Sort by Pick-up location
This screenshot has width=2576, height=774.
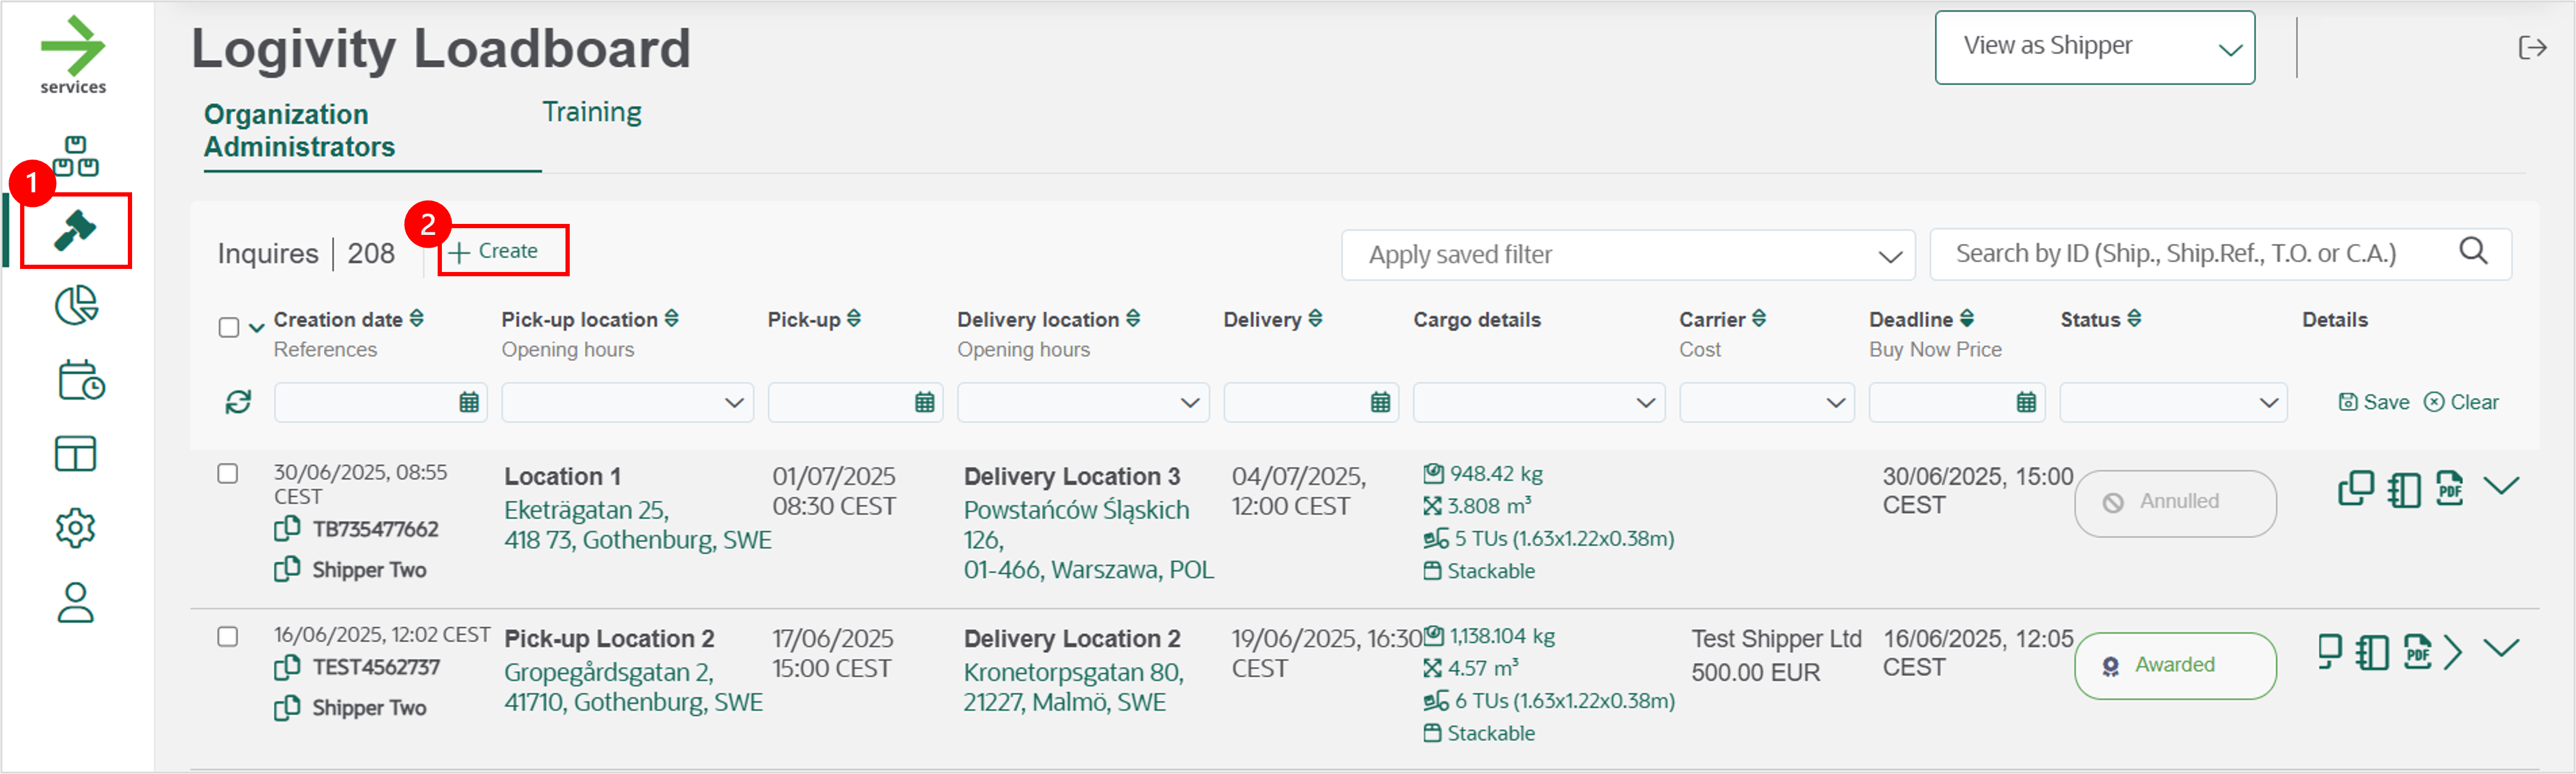tap(672, 318)
